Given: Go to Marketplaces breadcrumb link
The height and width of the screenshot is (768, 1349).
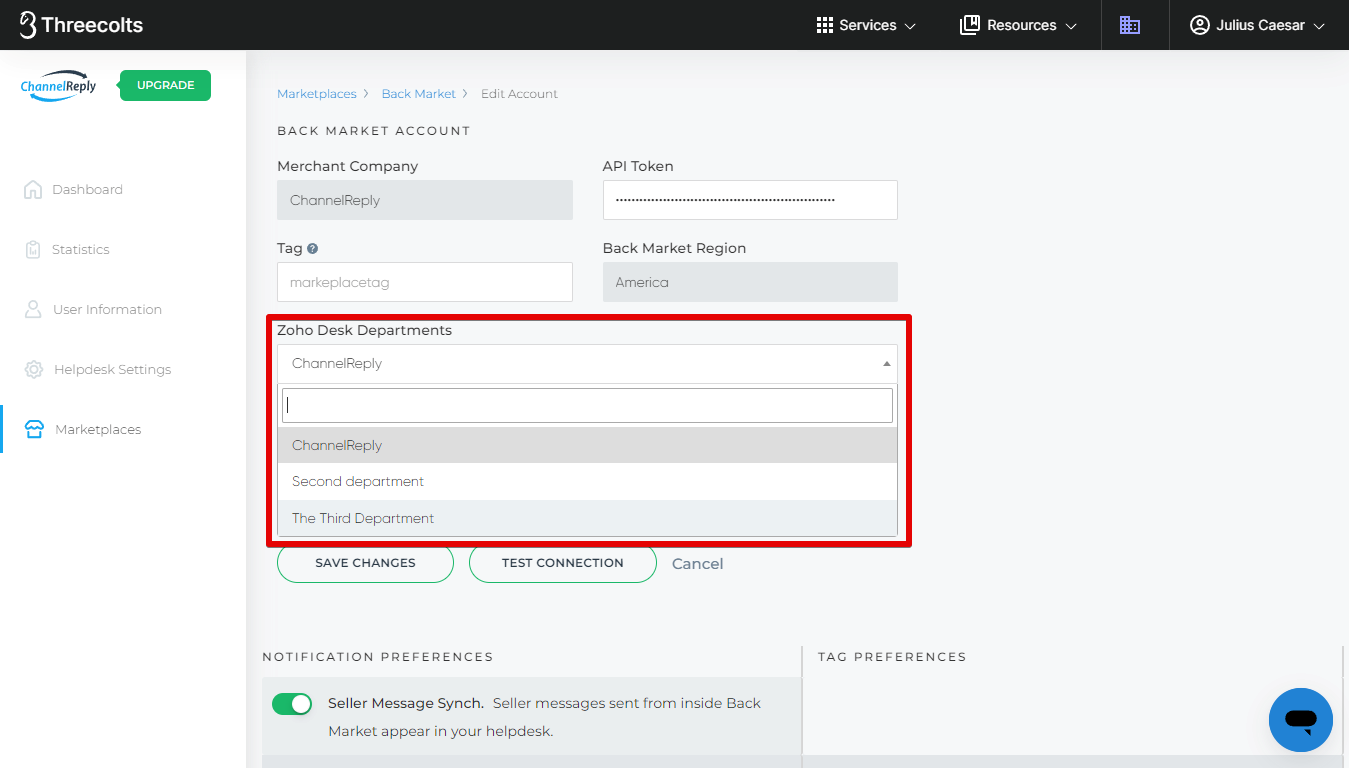Looking at the screenshot, I should 317,94.
